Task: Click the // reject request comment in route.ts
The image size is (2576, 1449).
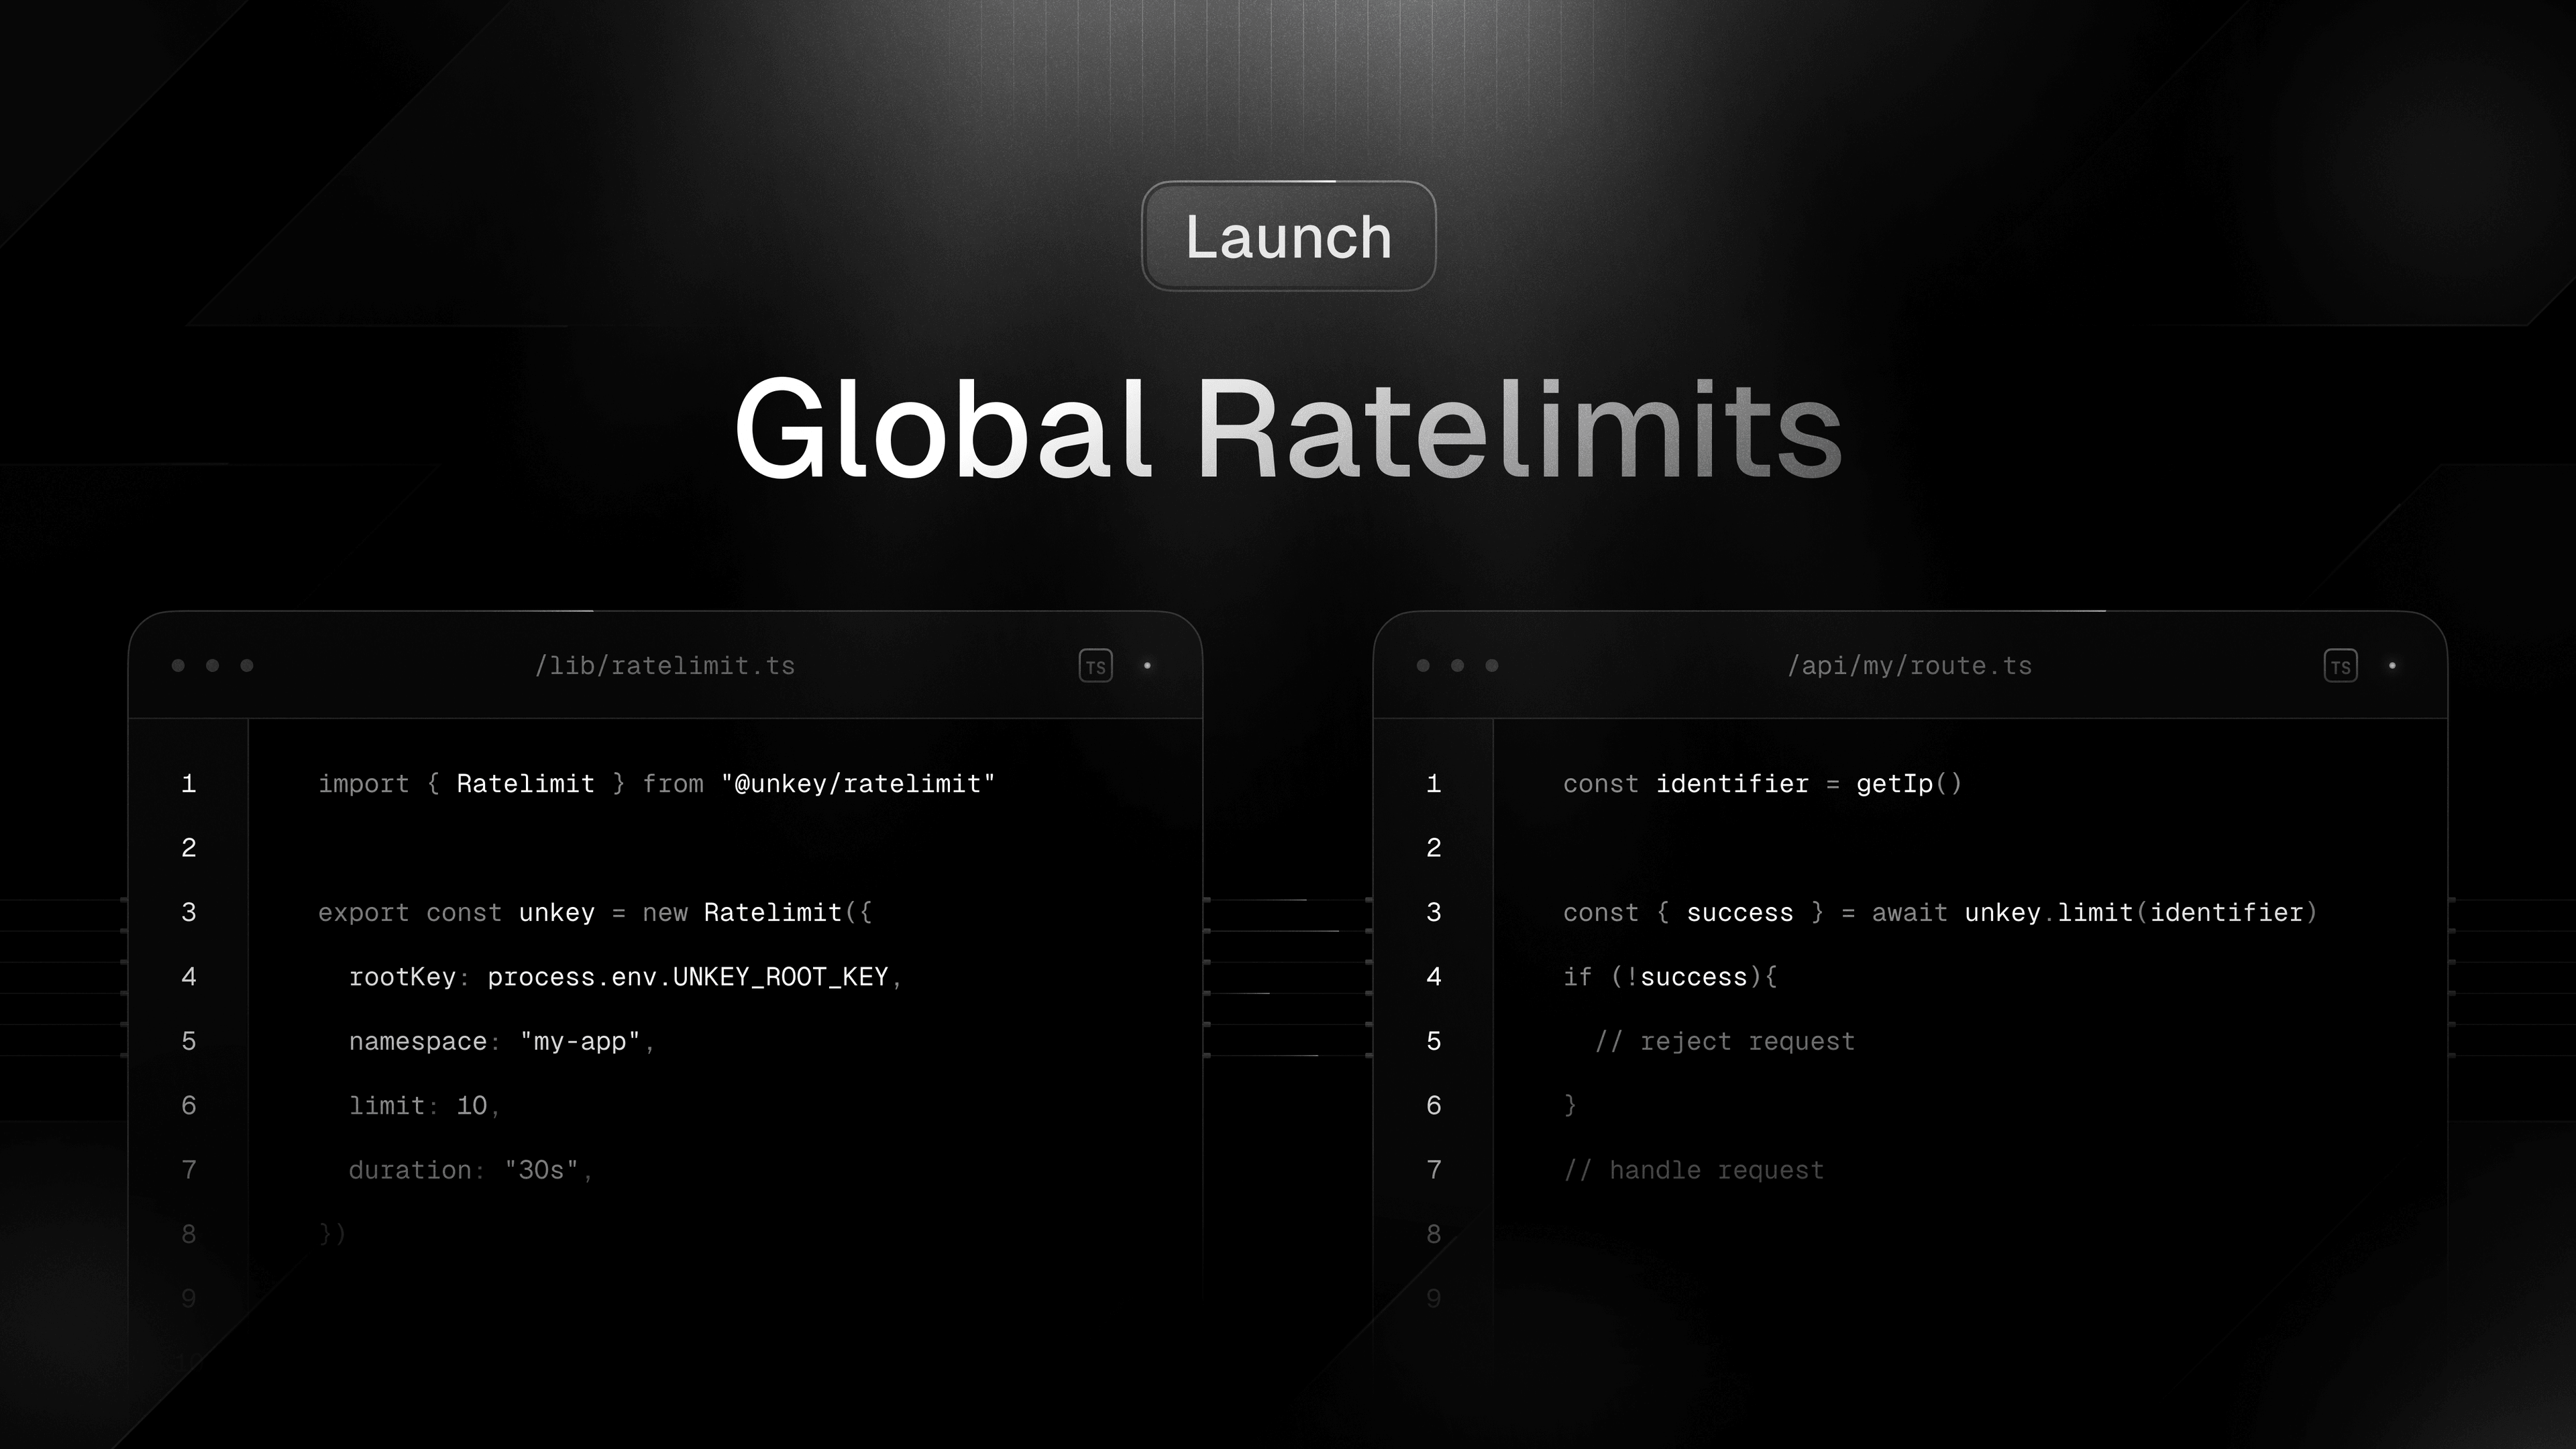Action: [1726, 1040]
